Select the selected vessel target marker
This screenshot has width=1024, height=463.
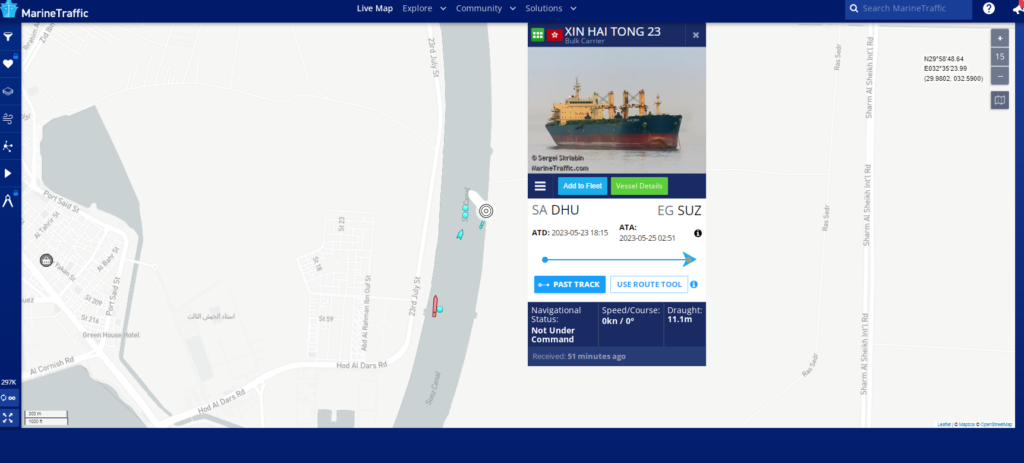coord(486,211)
